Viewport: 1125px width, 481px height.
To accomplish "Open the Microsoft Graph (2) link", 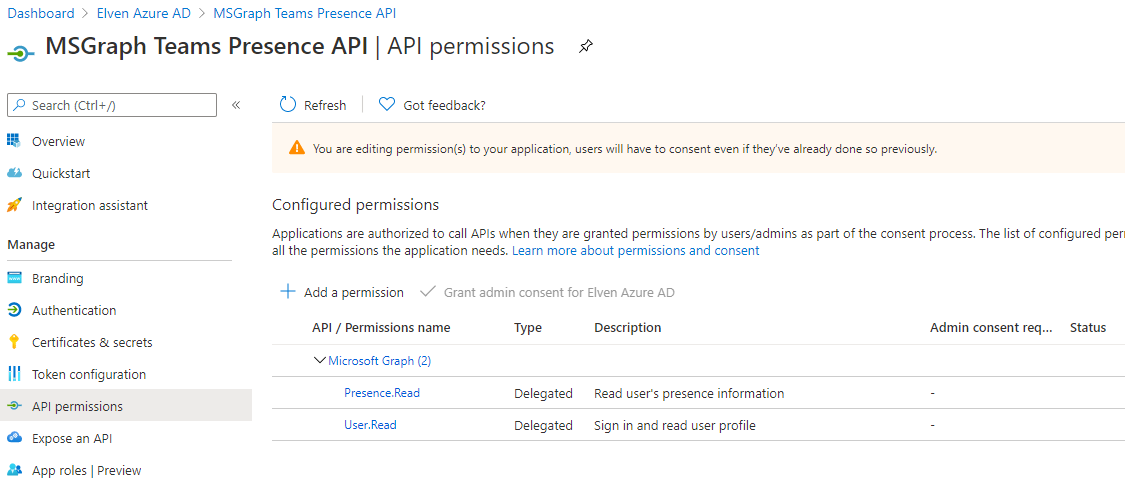I will click(380, 361).
